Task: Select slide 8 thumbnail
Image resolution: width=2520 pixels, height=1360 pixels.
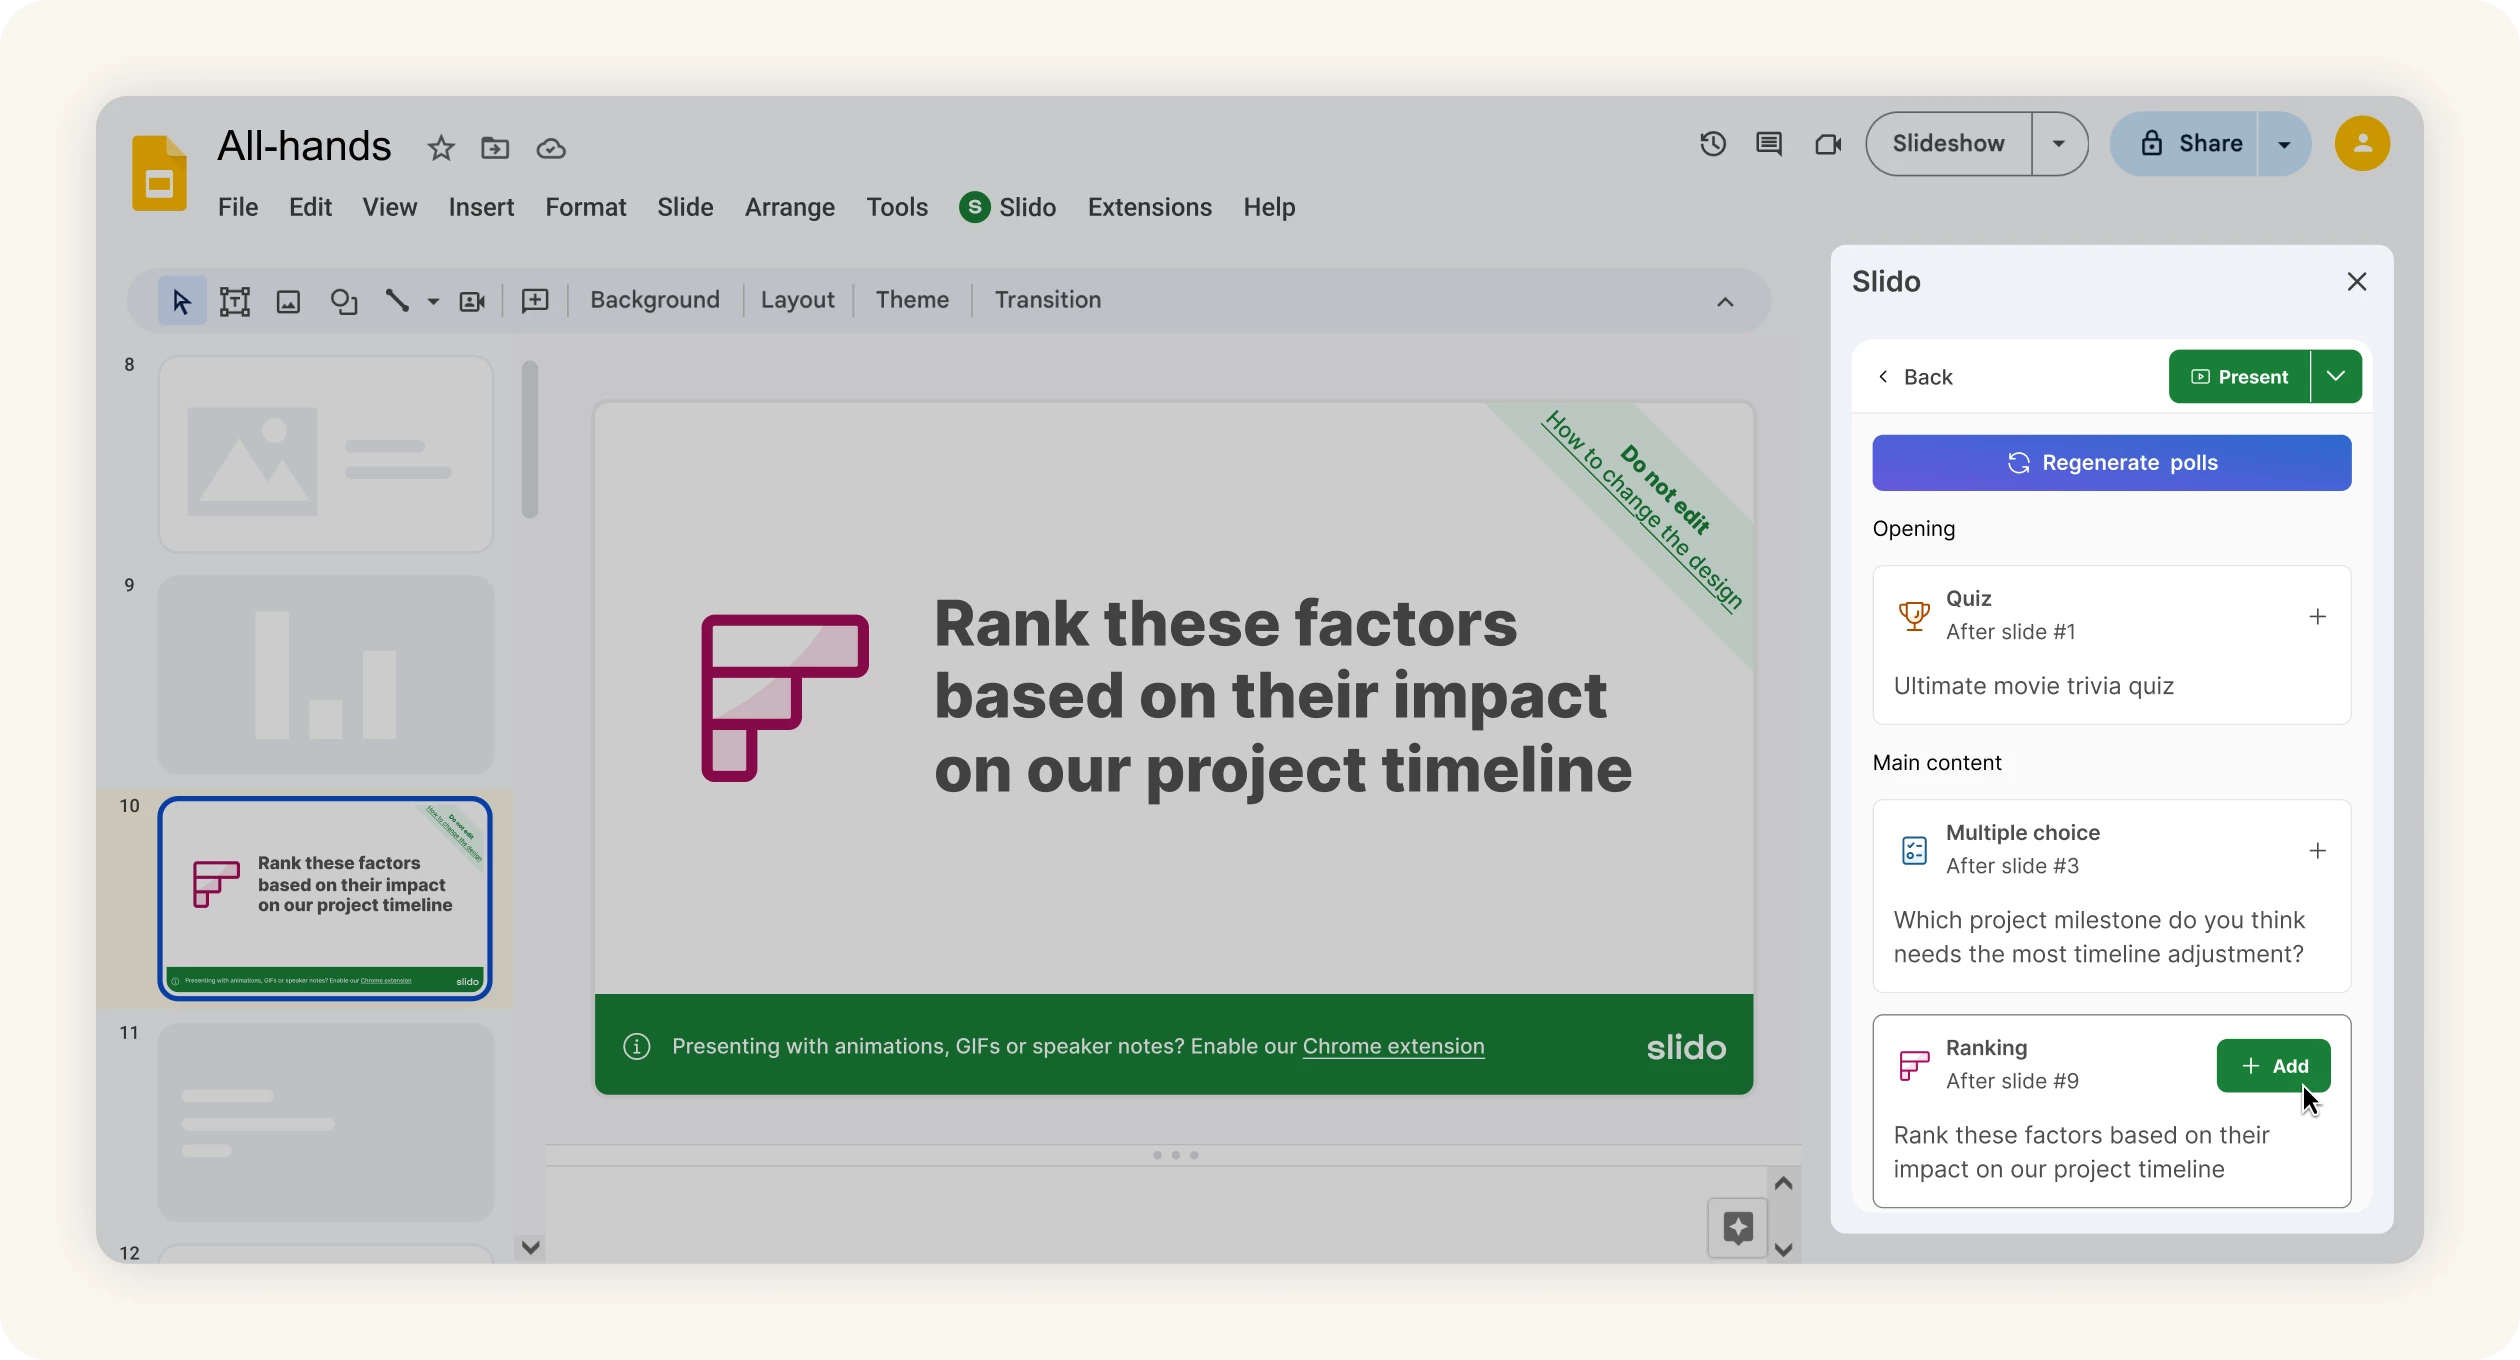Action: (325, 454)
